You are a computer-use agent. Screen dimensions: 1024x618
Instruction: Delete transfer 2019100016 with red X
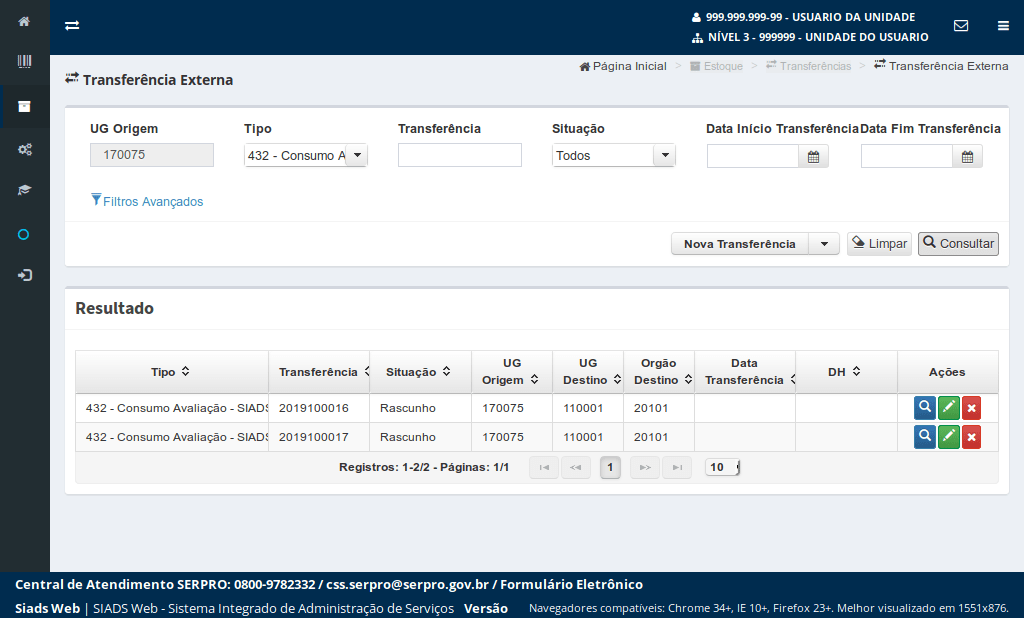click(971, 408)
